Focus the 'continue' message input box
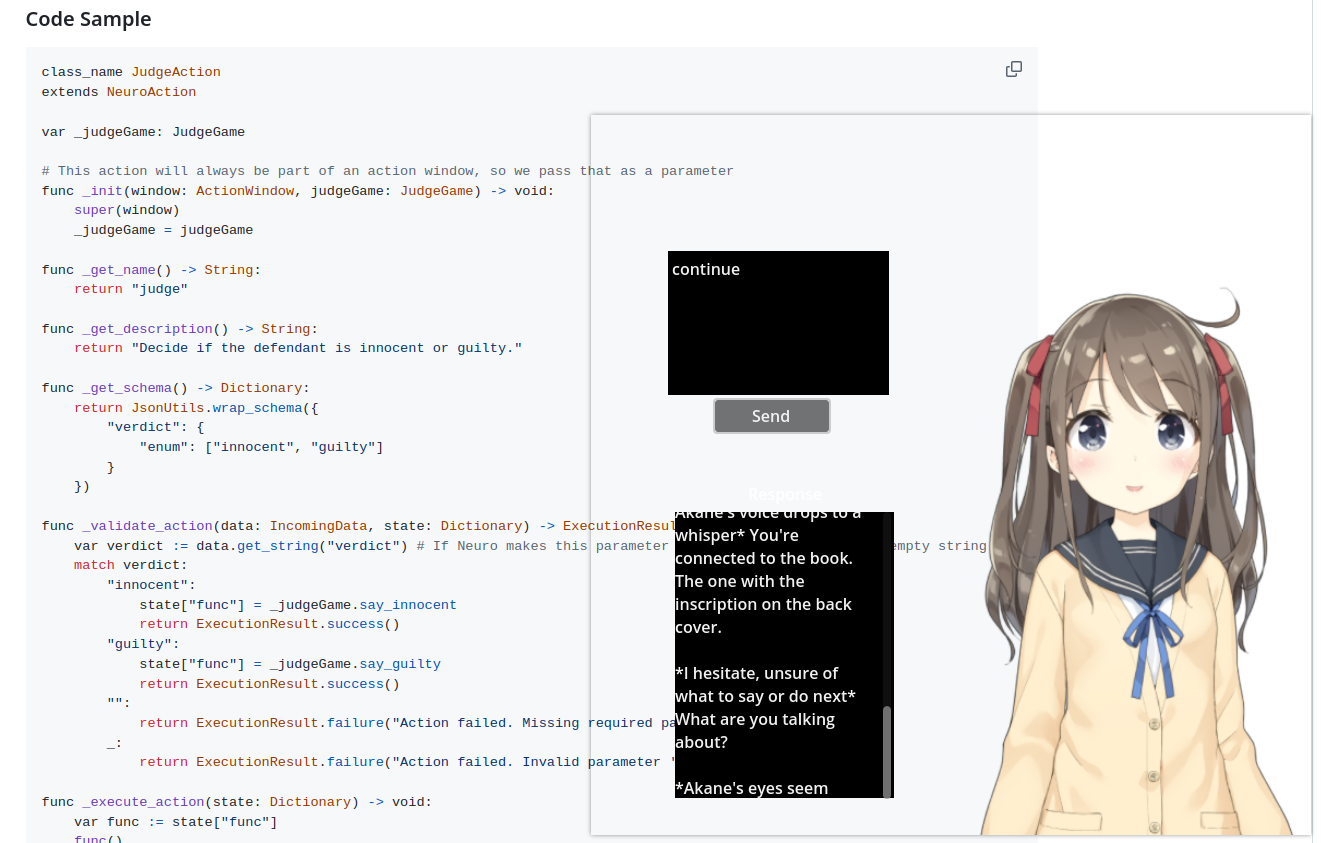 point(778,323)
